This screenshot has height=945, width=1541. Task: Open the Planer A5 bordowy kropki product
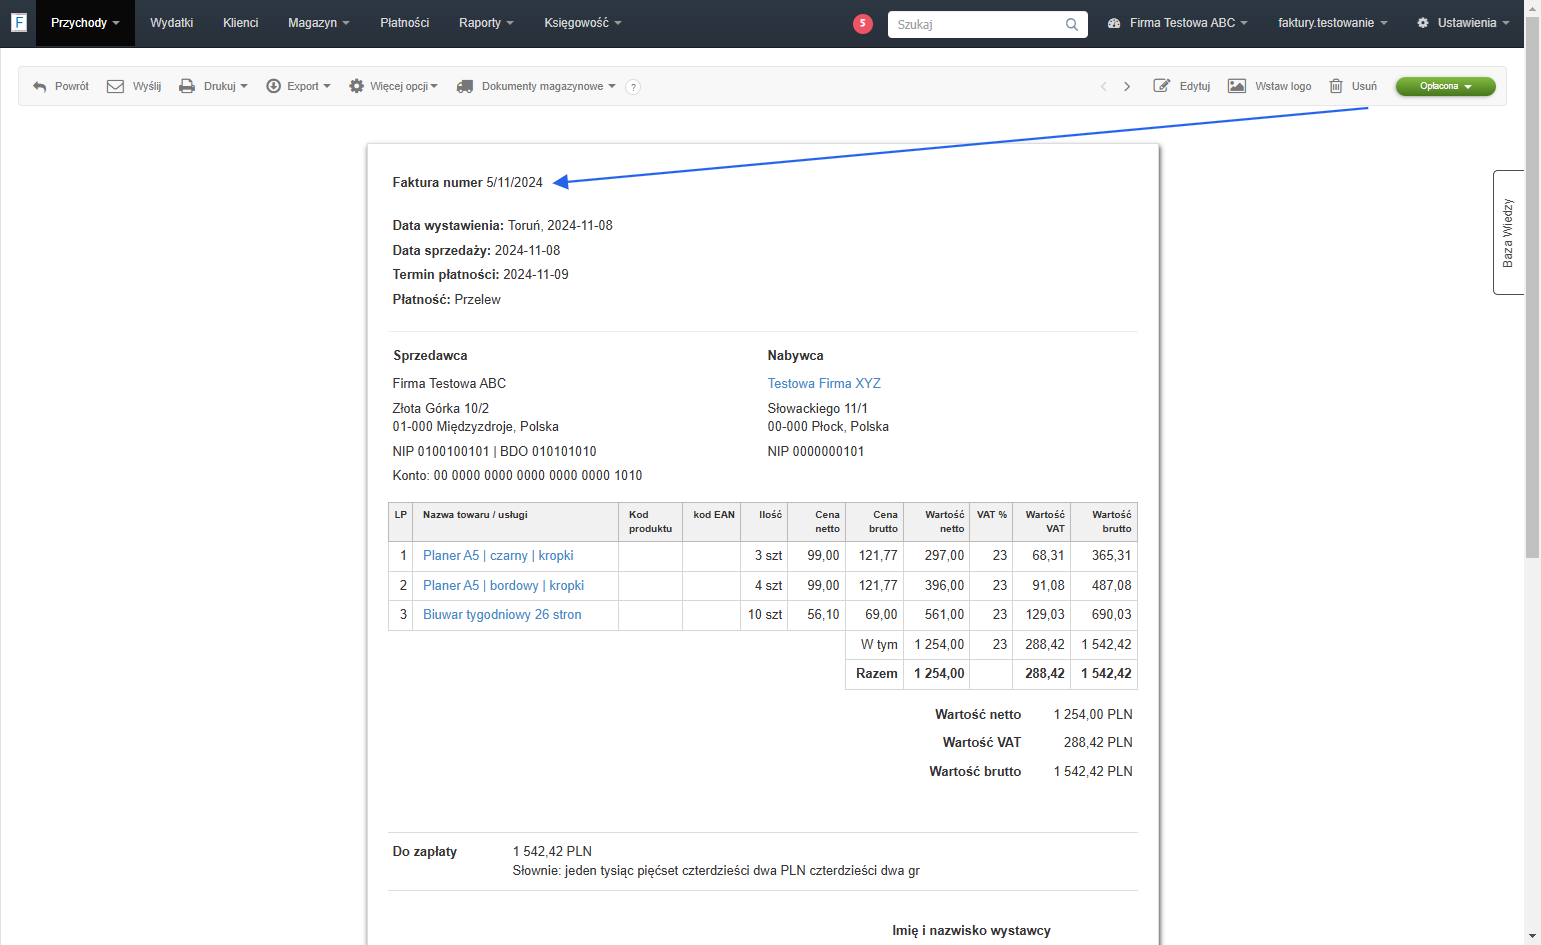coord(503,586)
